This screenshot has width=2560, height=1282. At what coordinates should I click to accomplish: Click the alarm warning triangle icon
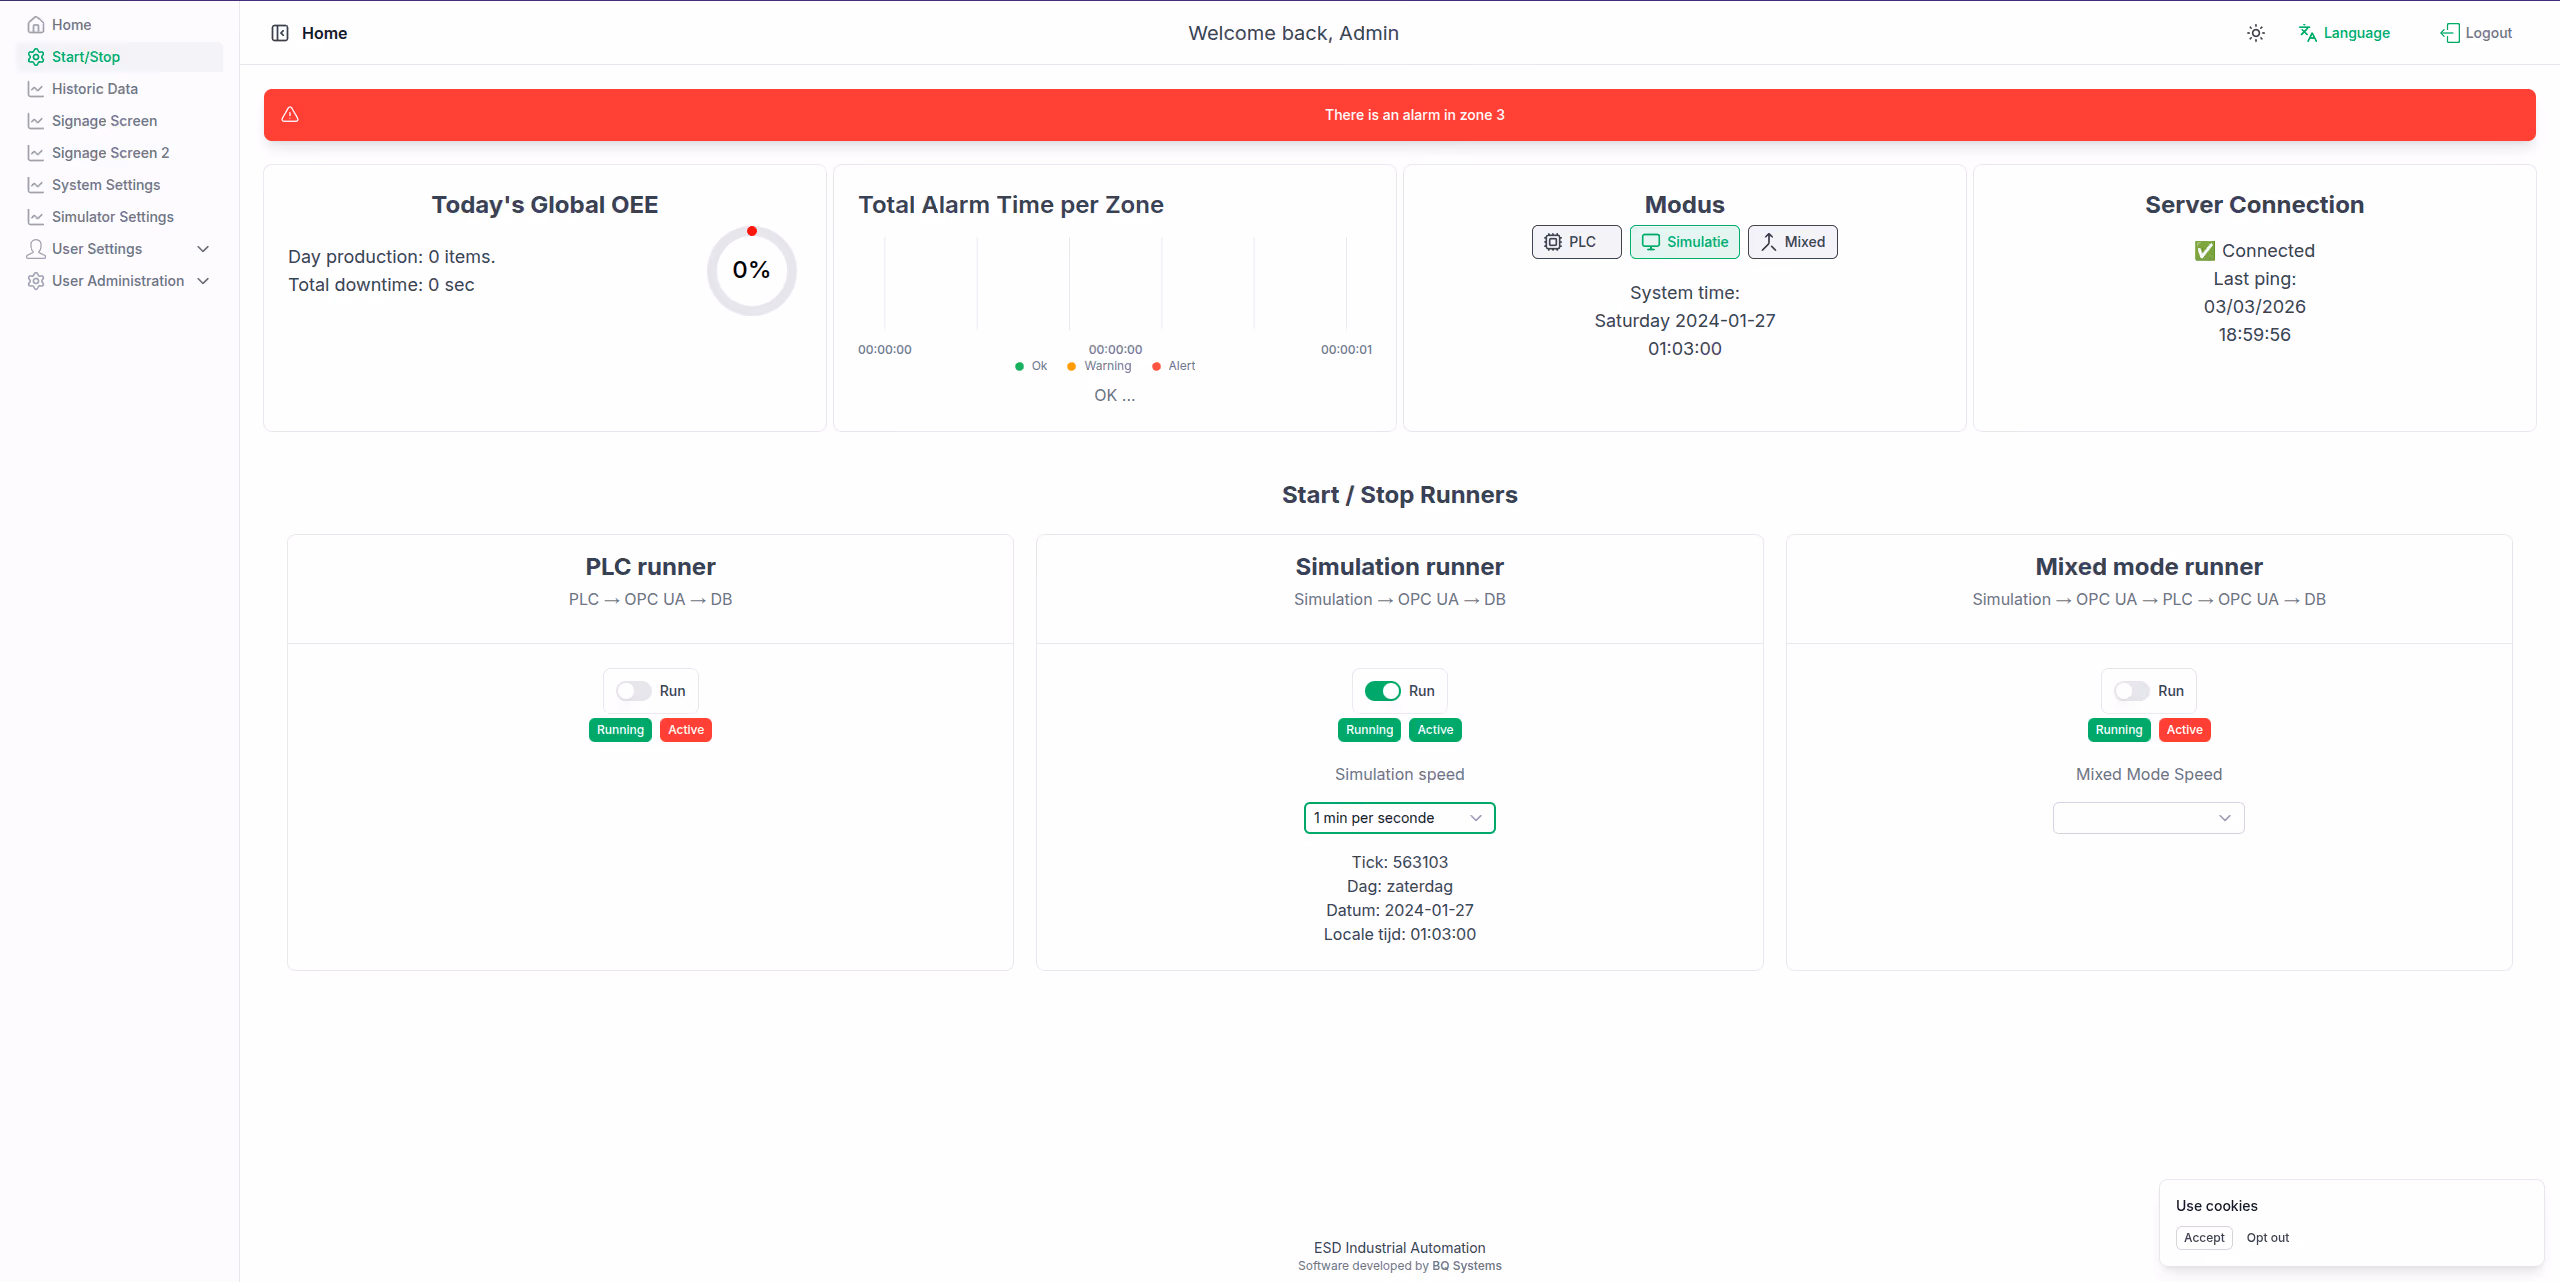[x=290, y=115]
